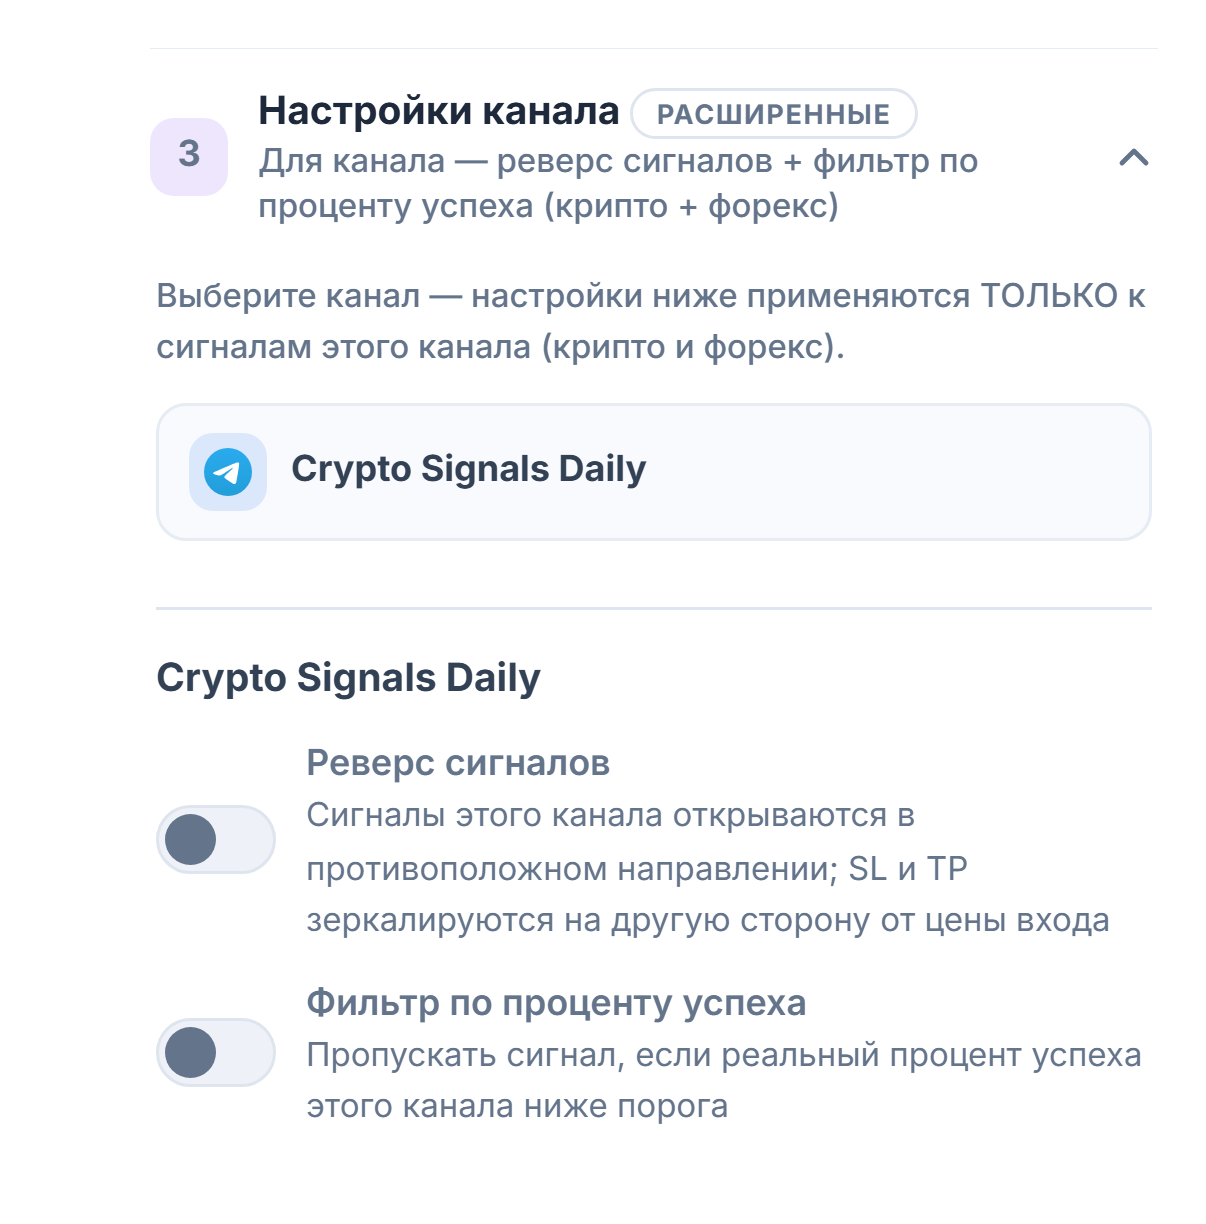The width and height of the screenshot is (1206, 1224).
Task: Click the step number 3 badge
Action: pyautogui.click(x=189, y=157)
